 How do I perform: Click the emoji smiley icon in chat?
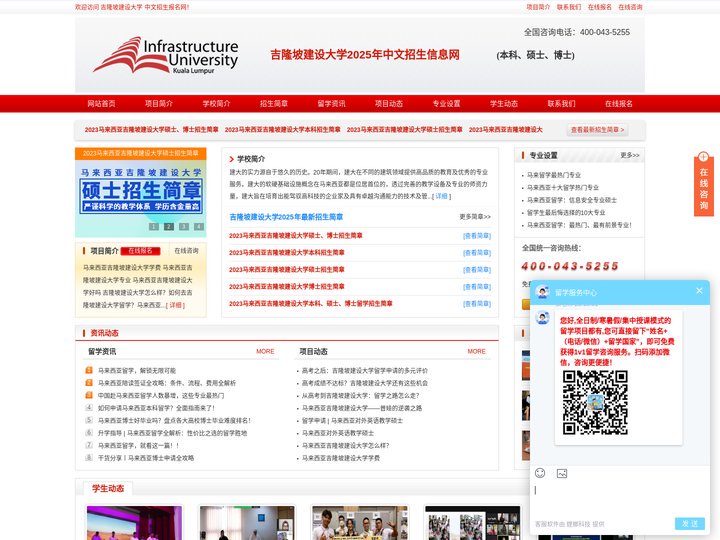pos(540,473)
